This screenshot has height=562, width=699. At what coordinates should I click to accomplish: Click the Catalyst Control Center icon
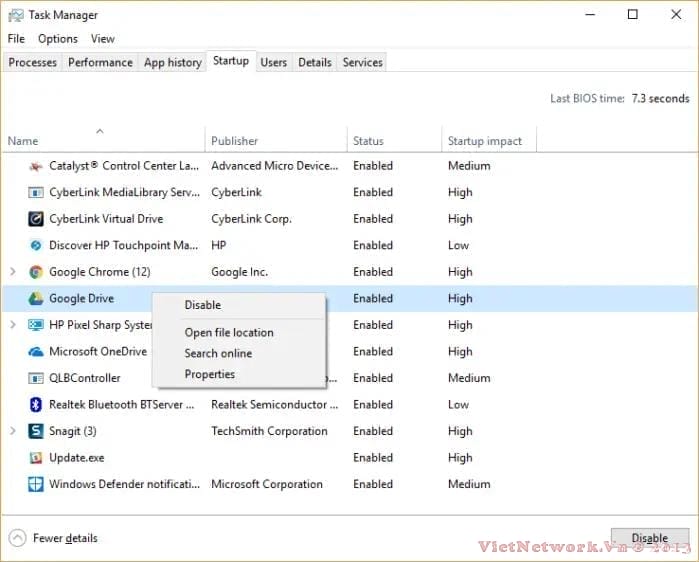[x=36, y=166]
